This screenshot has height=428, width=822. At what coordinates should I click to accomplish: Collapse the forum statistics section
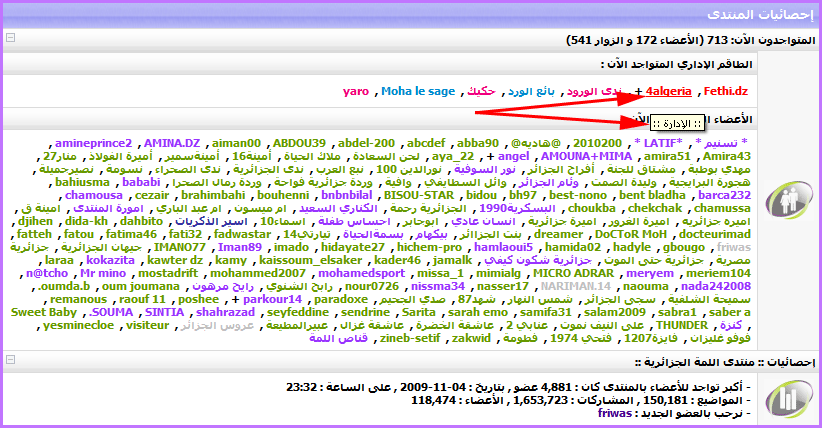click(x=9, y=358)
